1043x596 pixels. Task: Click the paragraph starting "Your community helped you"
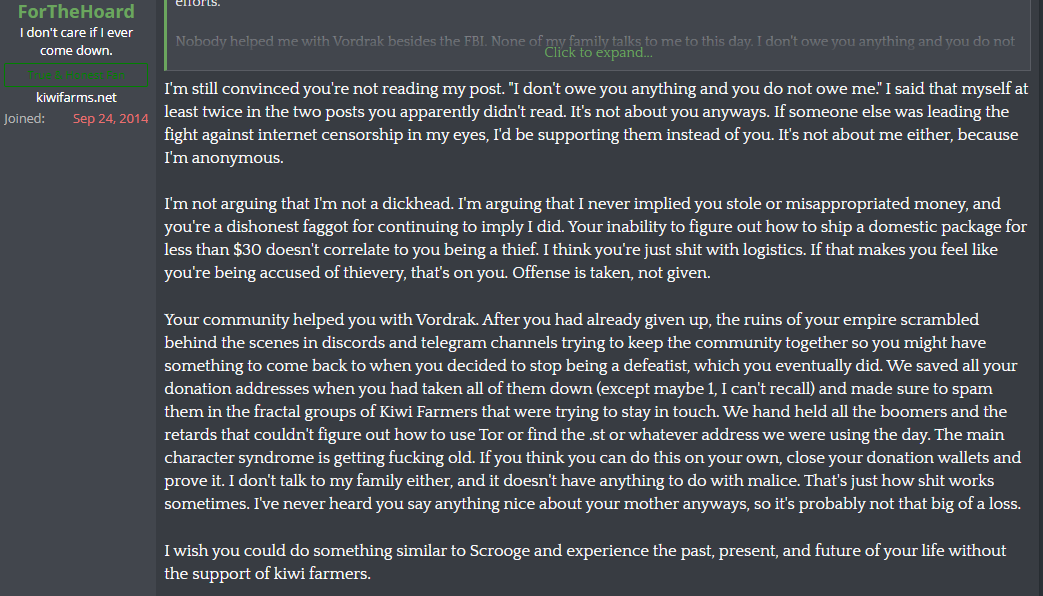coord(593,411)
